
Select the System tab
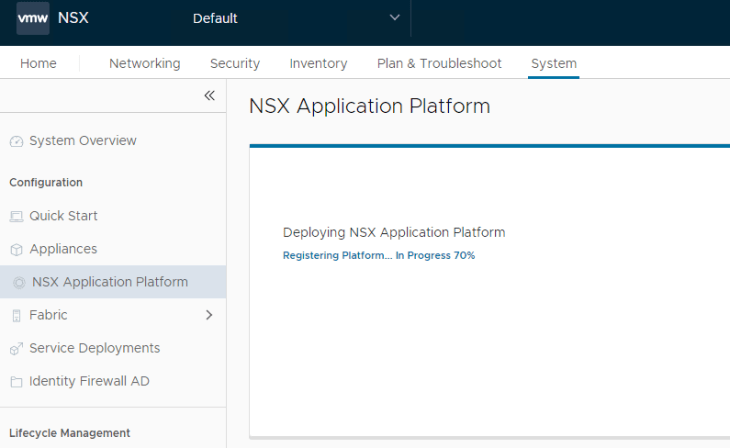click(554, 63)
